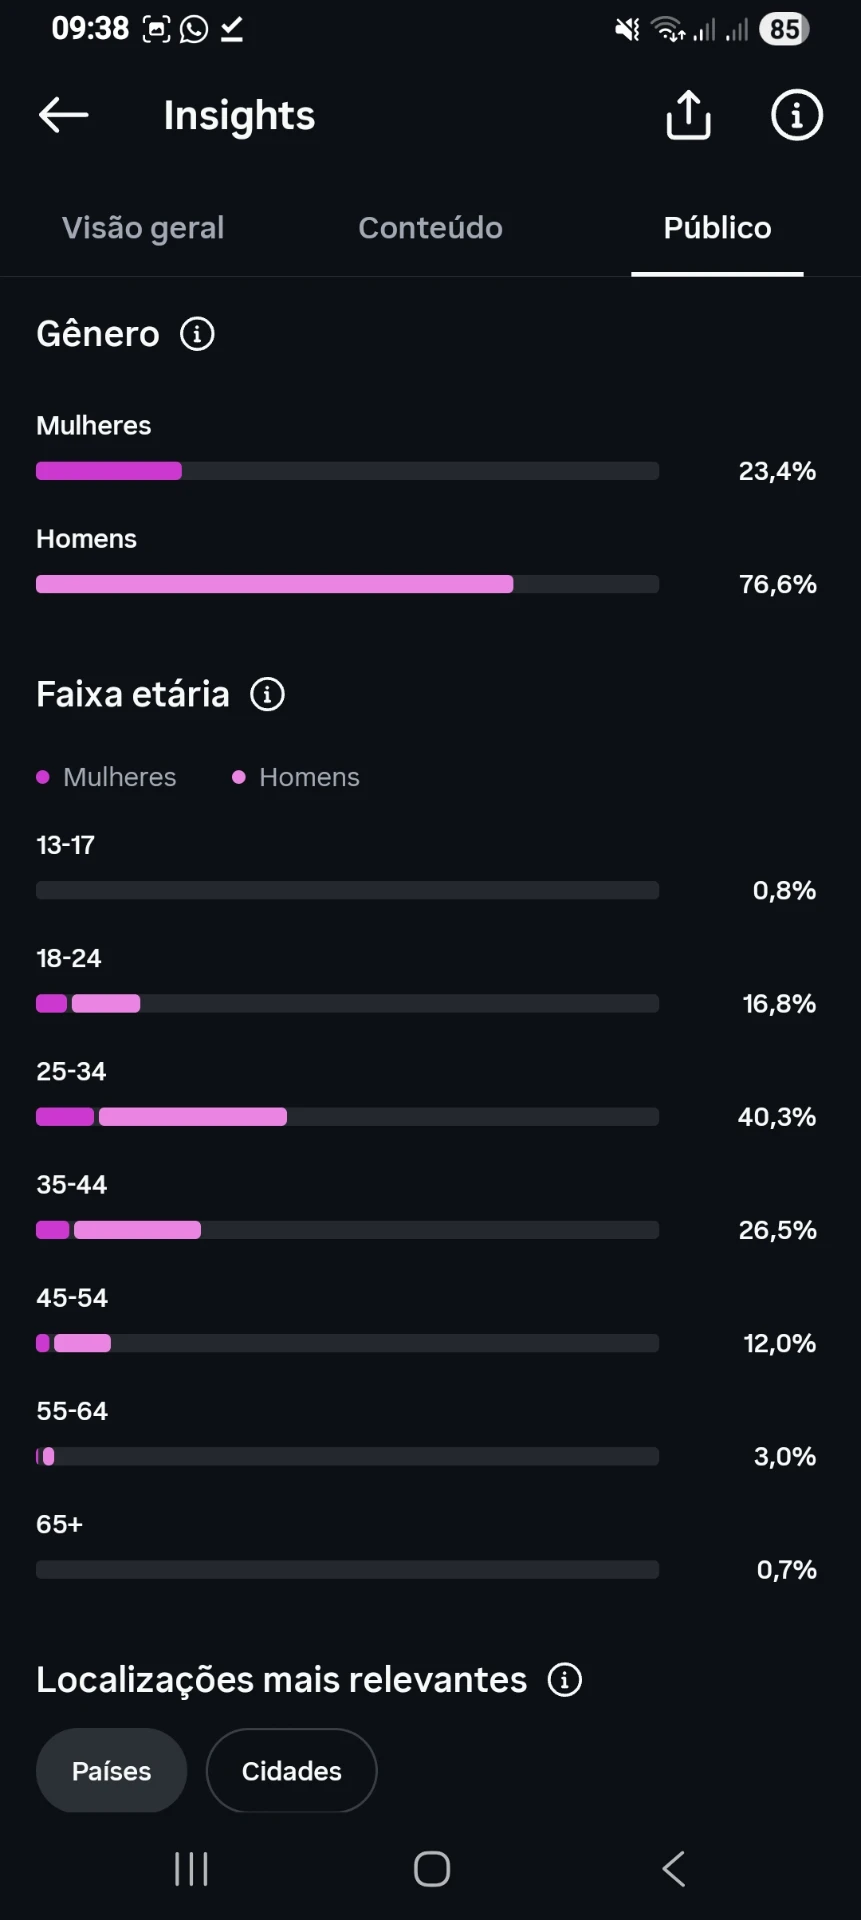Select the Público tab
Viewport: 861px width, 1920px height.
[717, 228]
